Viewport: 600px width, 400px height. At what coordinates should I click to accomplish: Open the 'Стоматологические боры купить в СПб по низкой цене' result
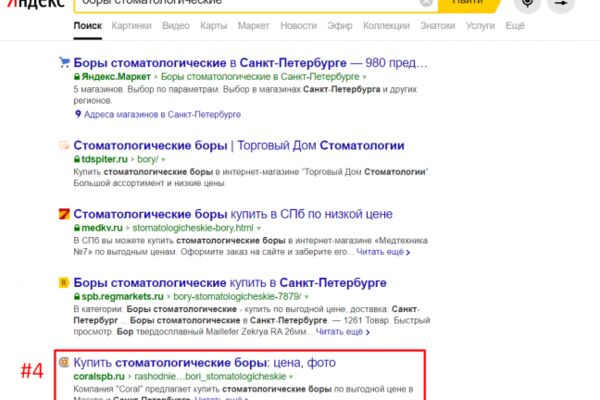(x=233, y=214)
